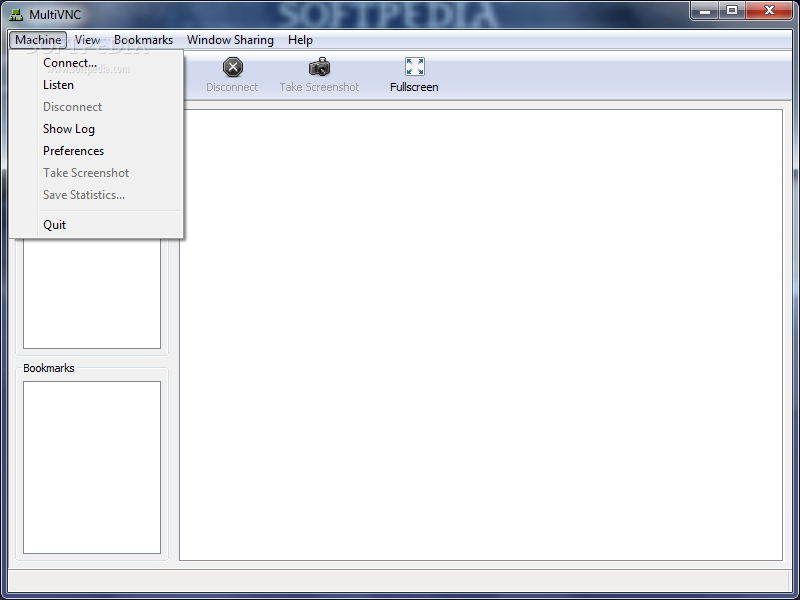Image resolution: width=800 pixels, height=600 pixels.
Task: Click inside the Bookmarks list box
Action: click(92, 467)
